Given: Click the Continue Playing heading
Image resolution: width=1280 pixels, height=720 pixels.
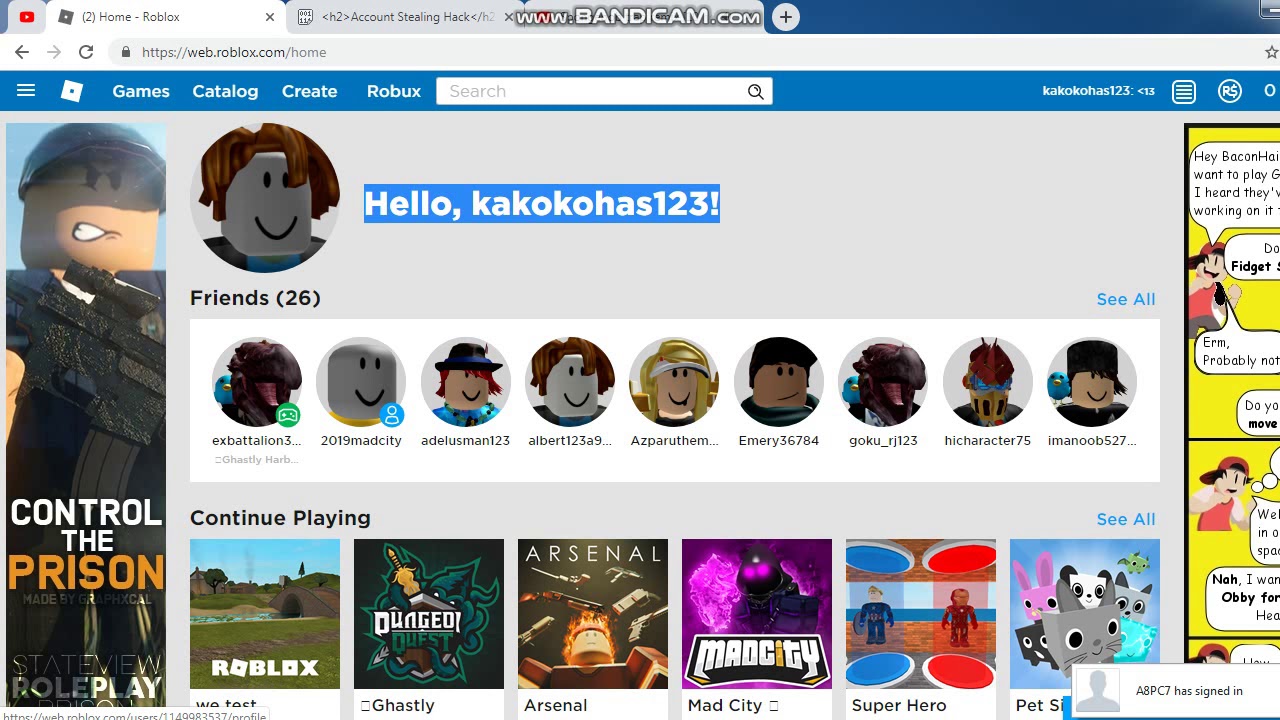Looking at the screenshot, I should [x=280, y=518].
